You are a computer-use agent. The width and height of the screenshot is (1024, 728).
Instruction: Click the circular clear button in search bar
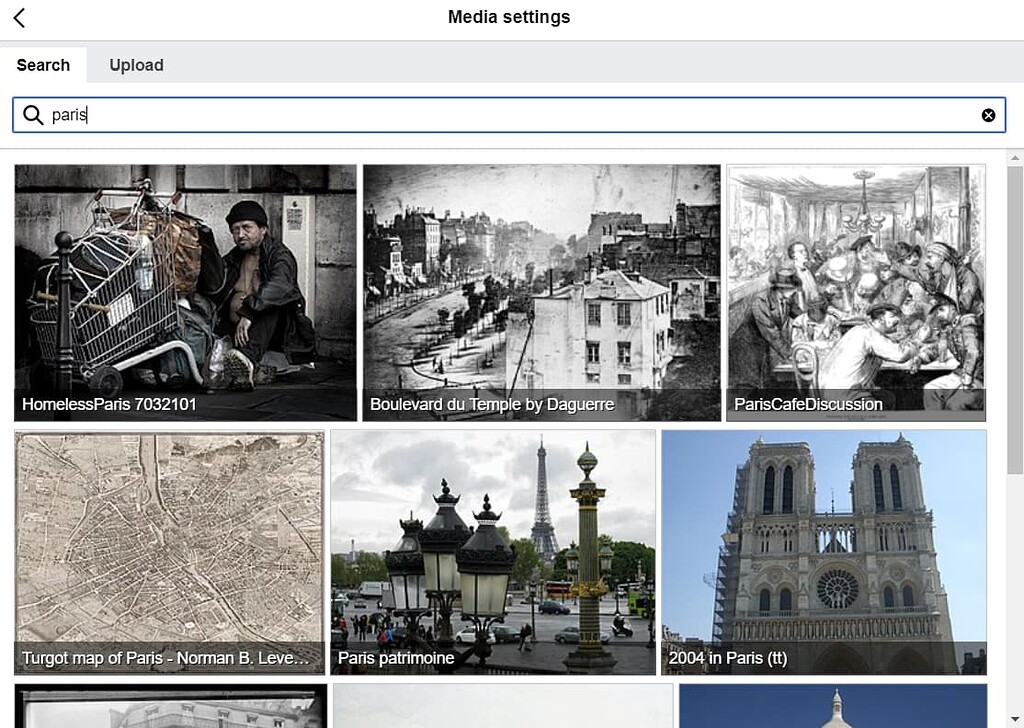click(989, 114)
